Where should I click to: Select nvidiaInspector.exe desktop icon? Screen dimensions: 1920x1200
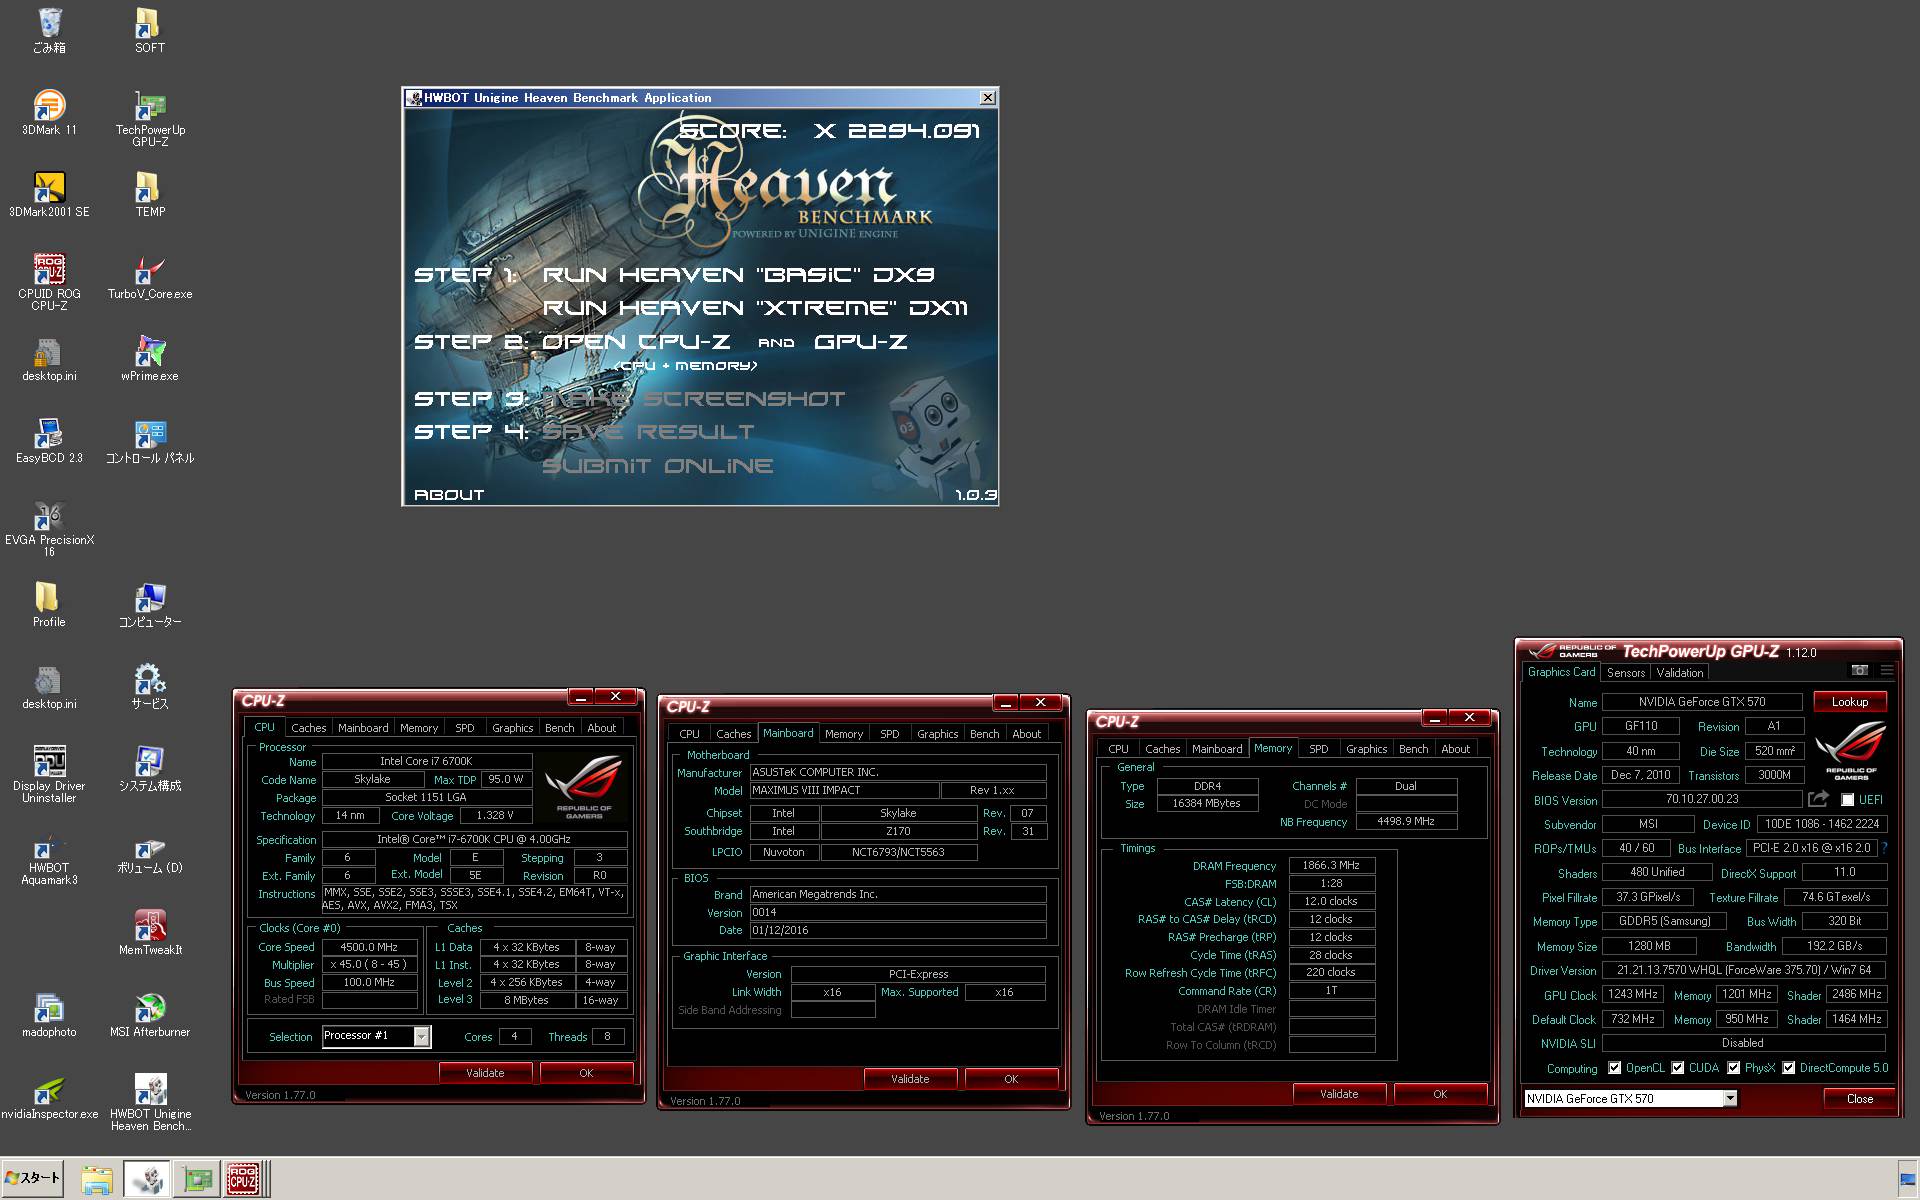click(x=49, y=1096)
